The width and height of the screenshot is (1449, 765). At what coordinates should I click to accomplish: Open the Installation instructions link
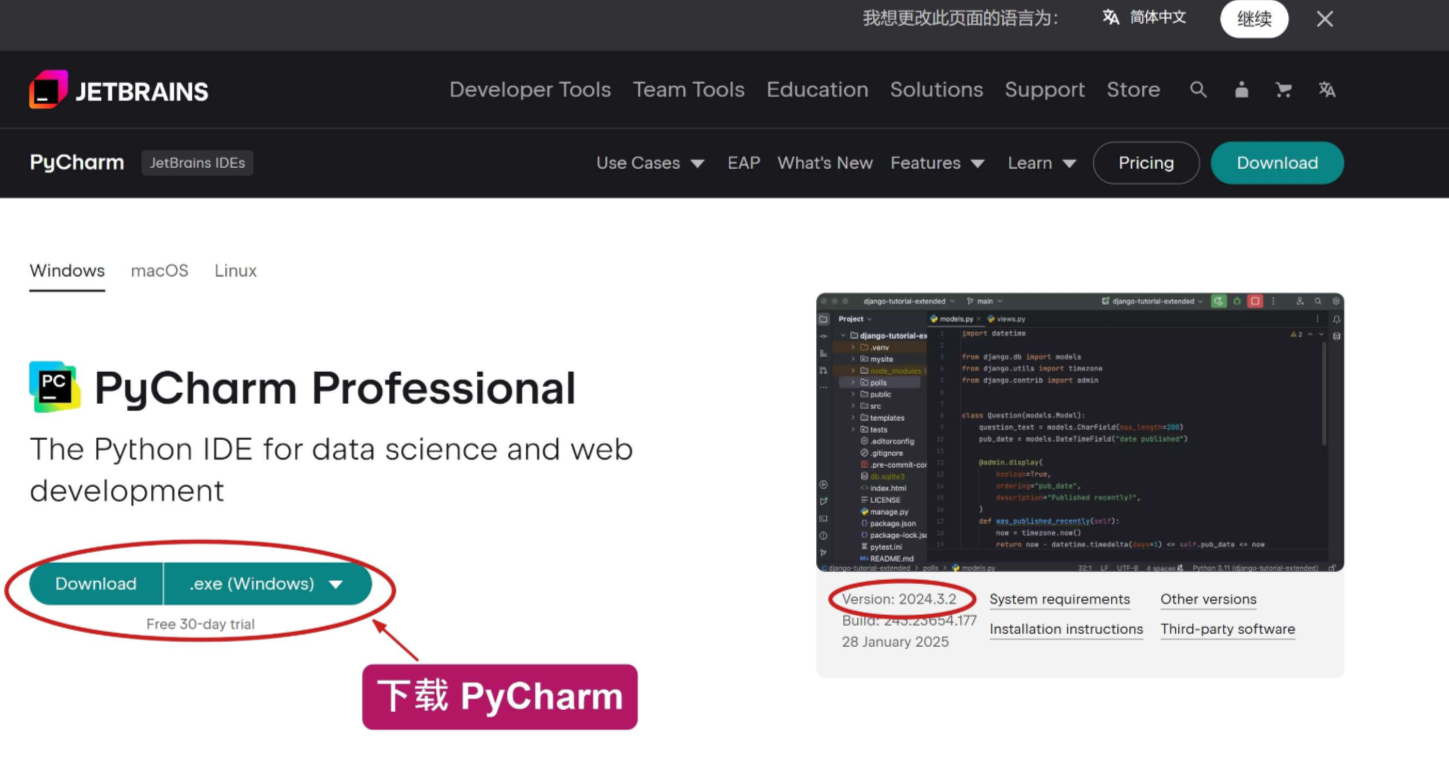click(1066, 630)
